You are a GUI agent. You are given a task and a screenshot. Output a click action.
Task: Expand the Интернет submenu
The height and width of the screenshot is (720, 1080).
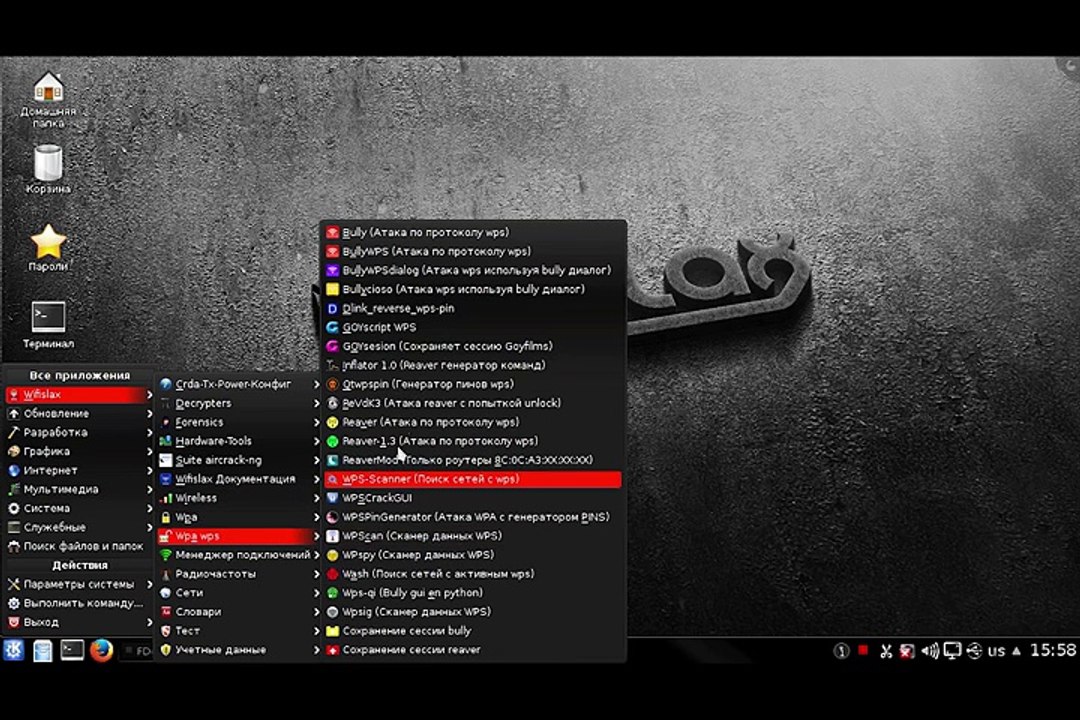[79, 470]
